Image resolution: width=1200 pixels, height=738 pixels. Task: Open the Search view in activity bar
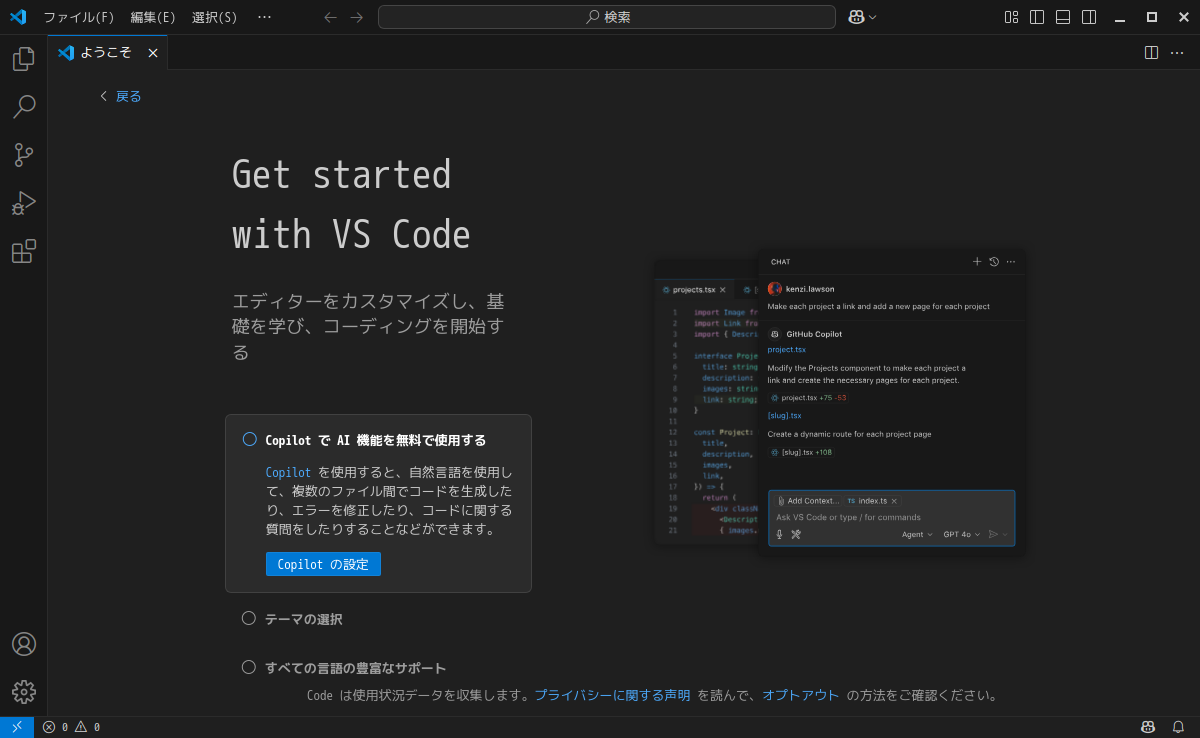click(x=23, y=107)
